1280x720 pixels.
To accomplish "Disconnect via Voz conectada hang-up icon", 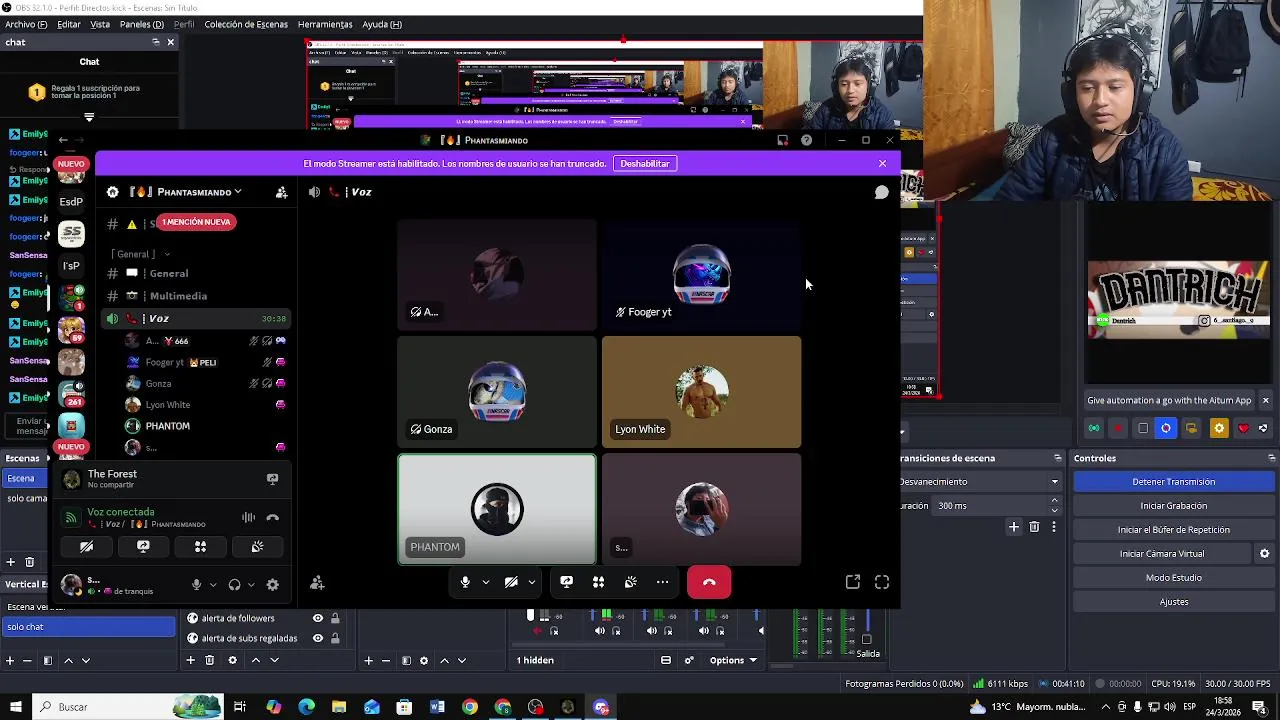I will coord(272,518).
